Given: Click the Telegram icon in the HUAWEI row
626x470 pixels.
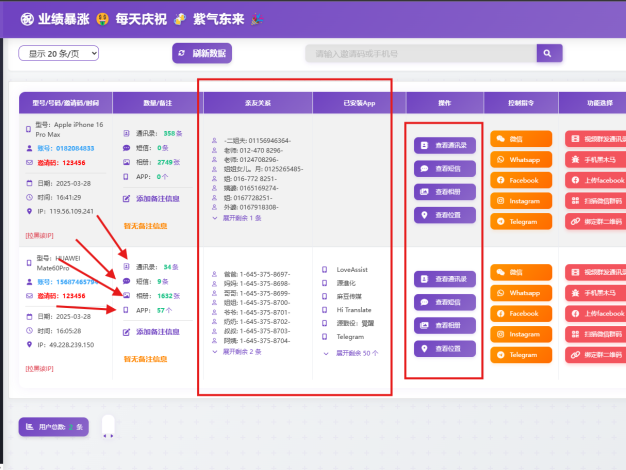Looking at the screenshot, I should click(x=500, y=355).
